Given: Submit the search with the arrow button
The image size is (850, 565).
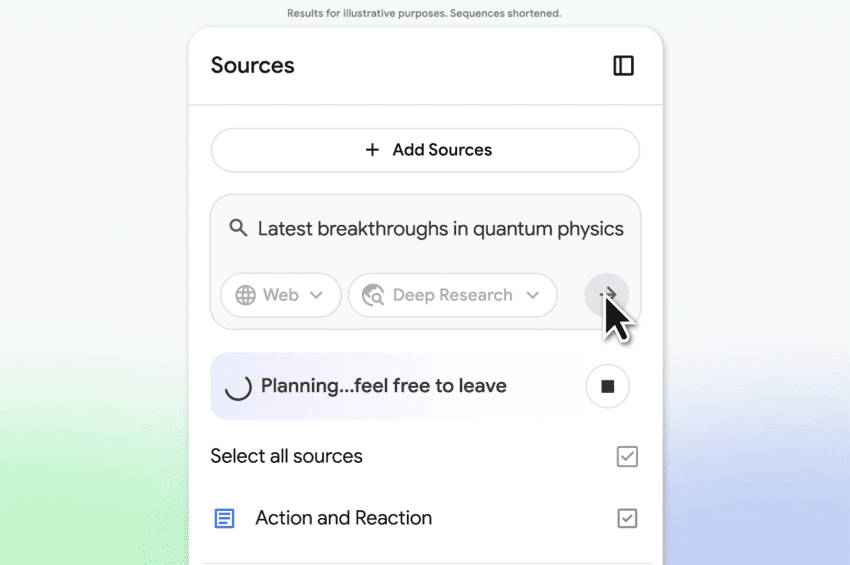Looking at the screenshot, I should (x=607, y=295).
